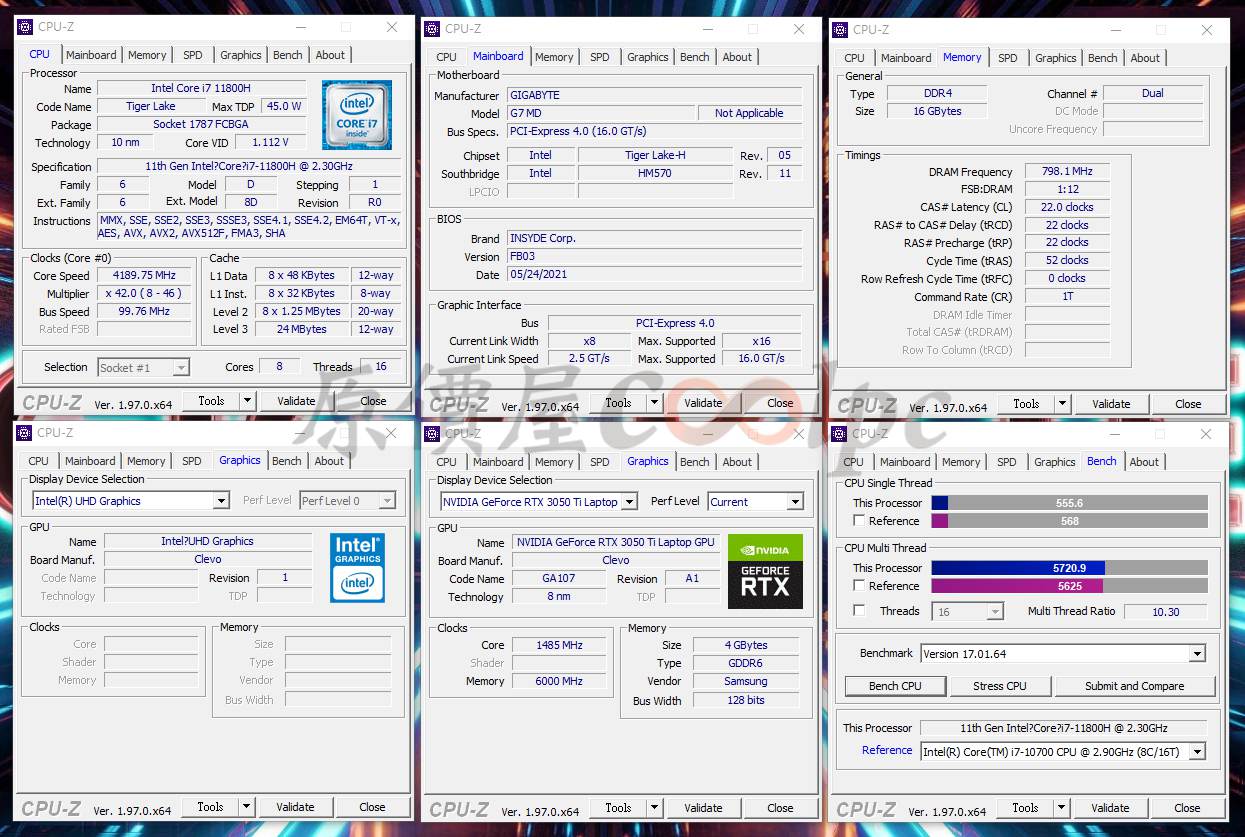Open the Graphics tab in the CPU window
The width and height of the screenshot is (1245, 837).
pos(241,55)
